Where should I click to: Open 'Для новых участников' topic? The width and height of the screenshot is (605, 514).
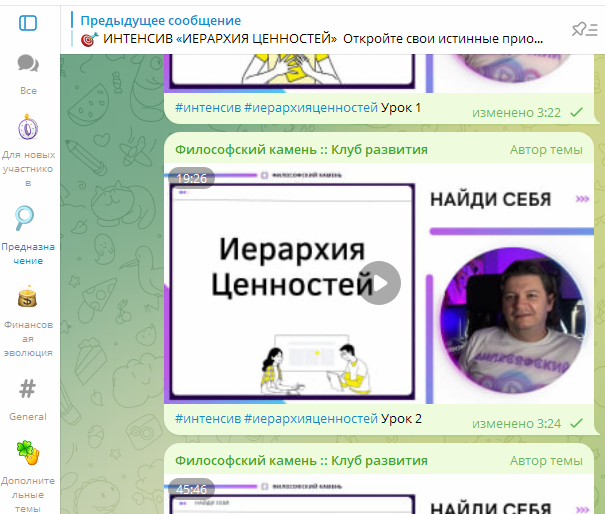[28, 150]
